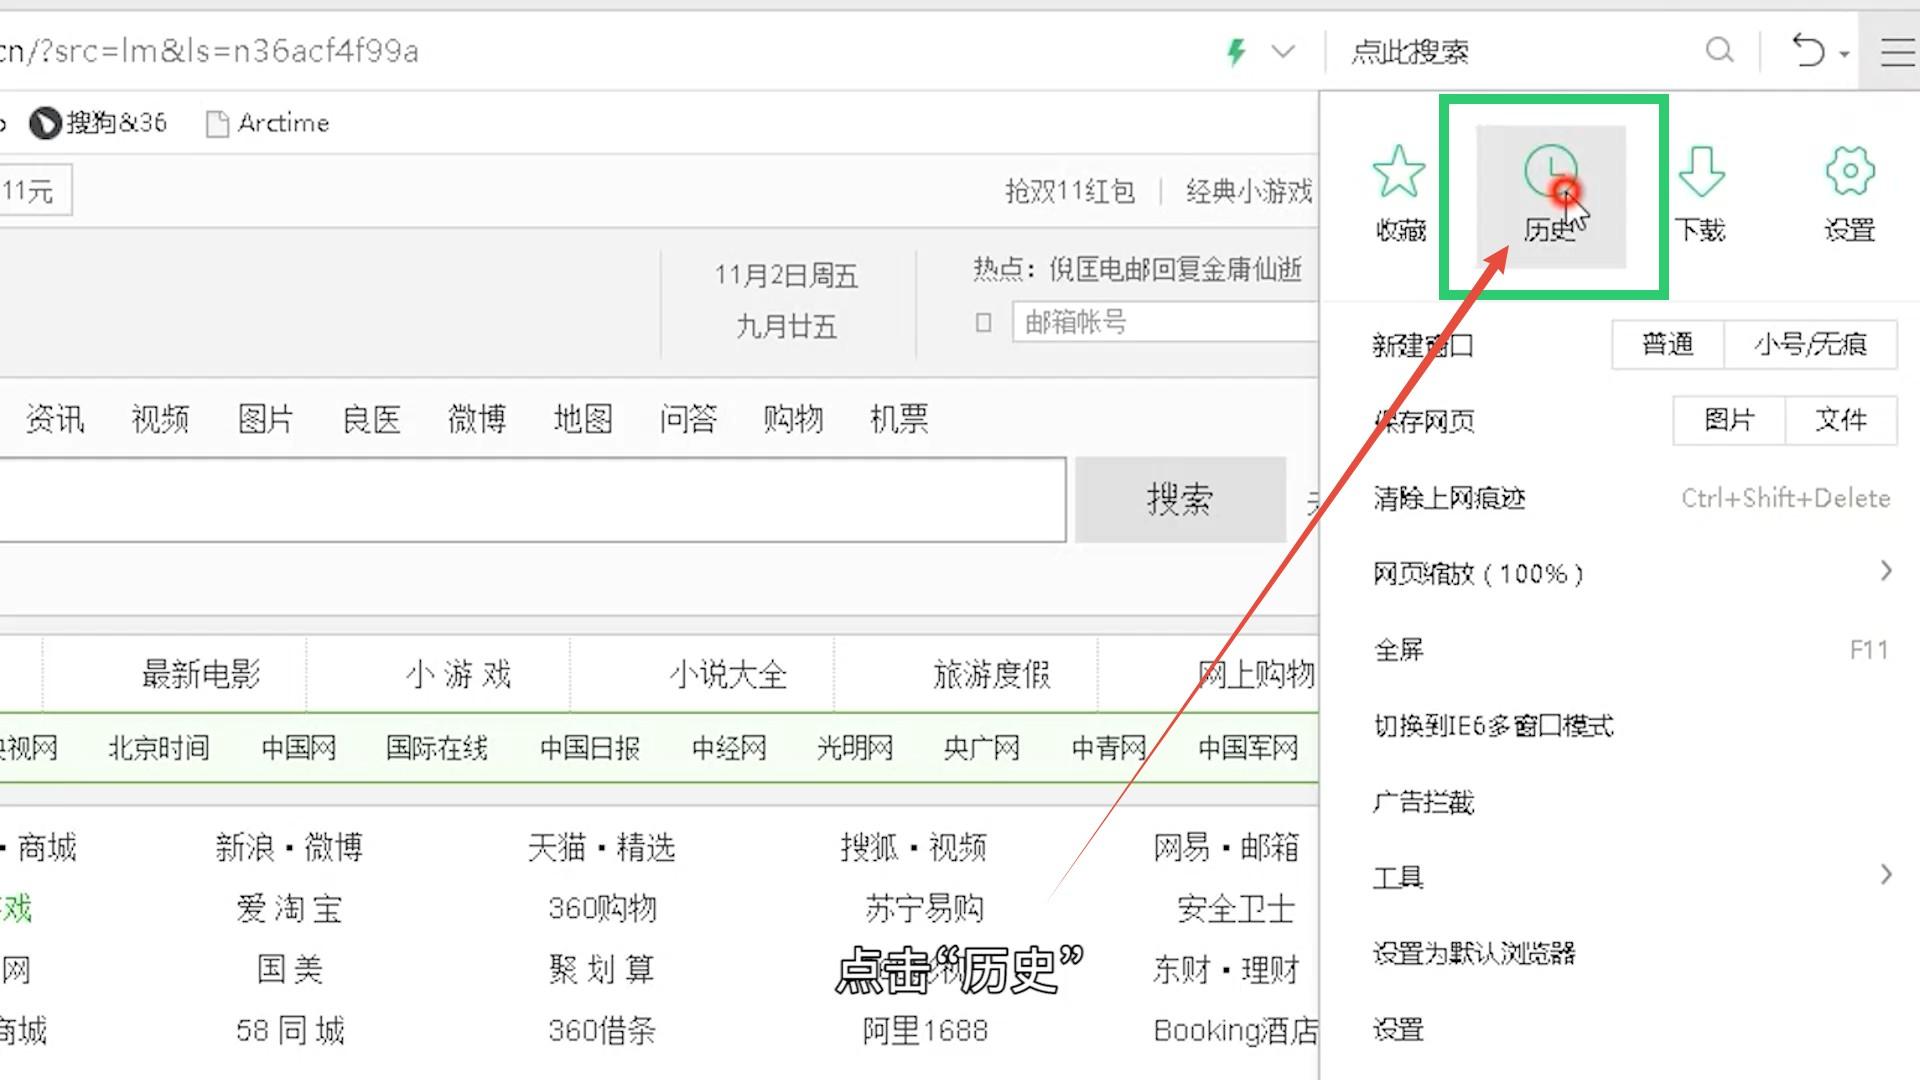Open the 新浪·微博 link
Viewport: 1920px width, 1080px height.
tap(289, 848)
